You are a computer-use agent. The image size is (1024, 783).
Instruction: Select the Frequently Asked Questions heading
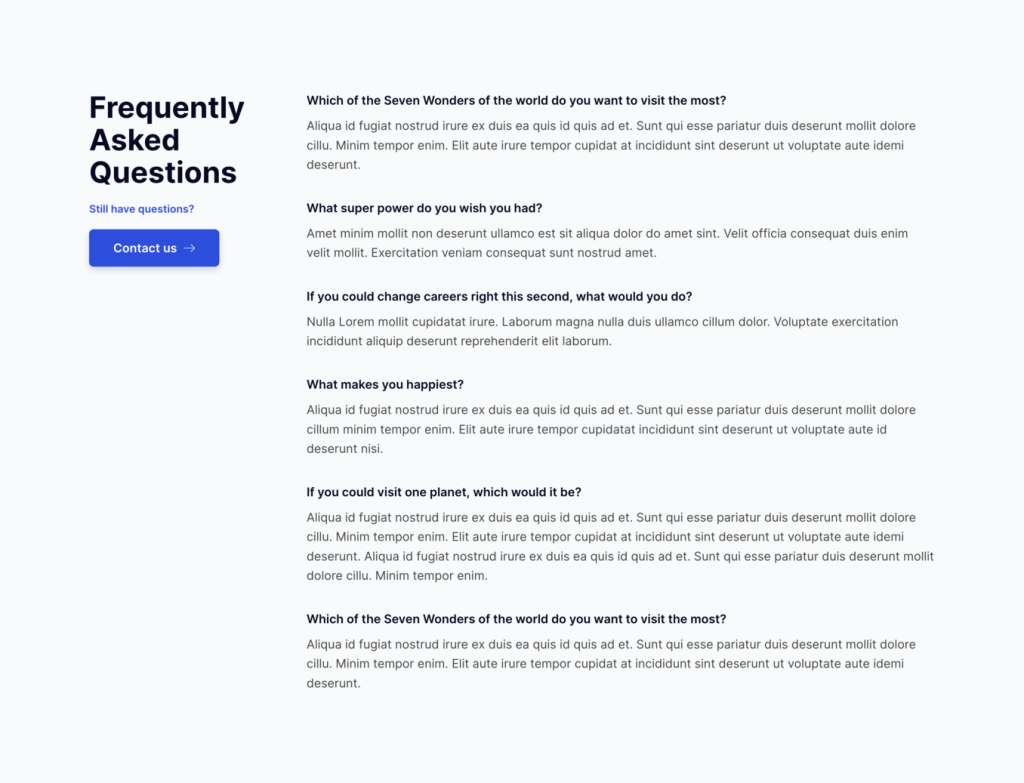coord(167,140)
